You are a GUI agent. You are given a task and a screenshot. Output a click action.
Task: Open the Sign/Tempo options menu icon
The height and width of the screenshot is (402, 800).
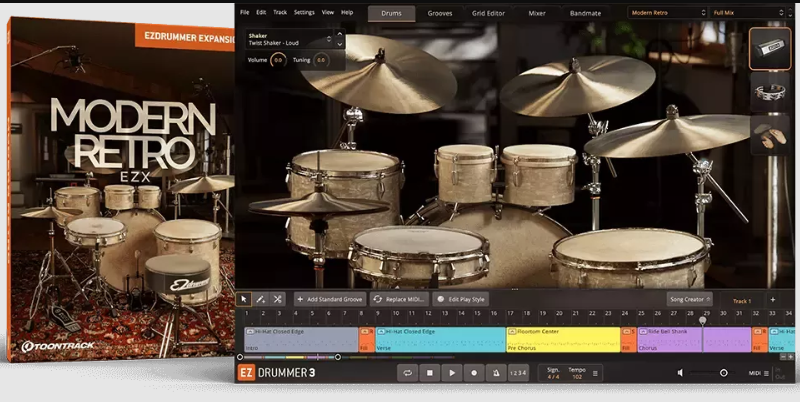tap(595, 373)
